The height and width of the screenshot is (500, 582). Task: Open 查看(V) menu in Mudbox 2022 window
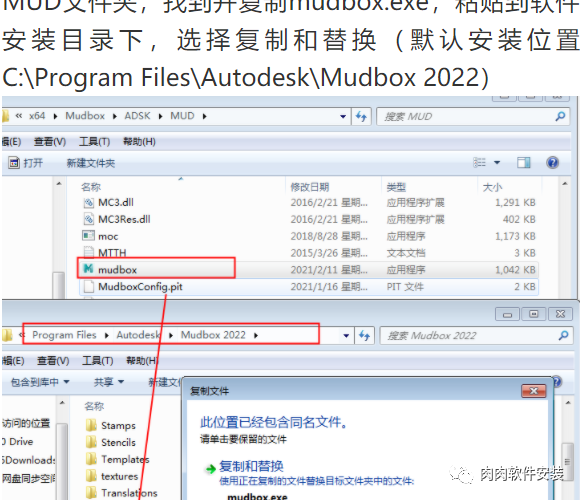point(53,361)
